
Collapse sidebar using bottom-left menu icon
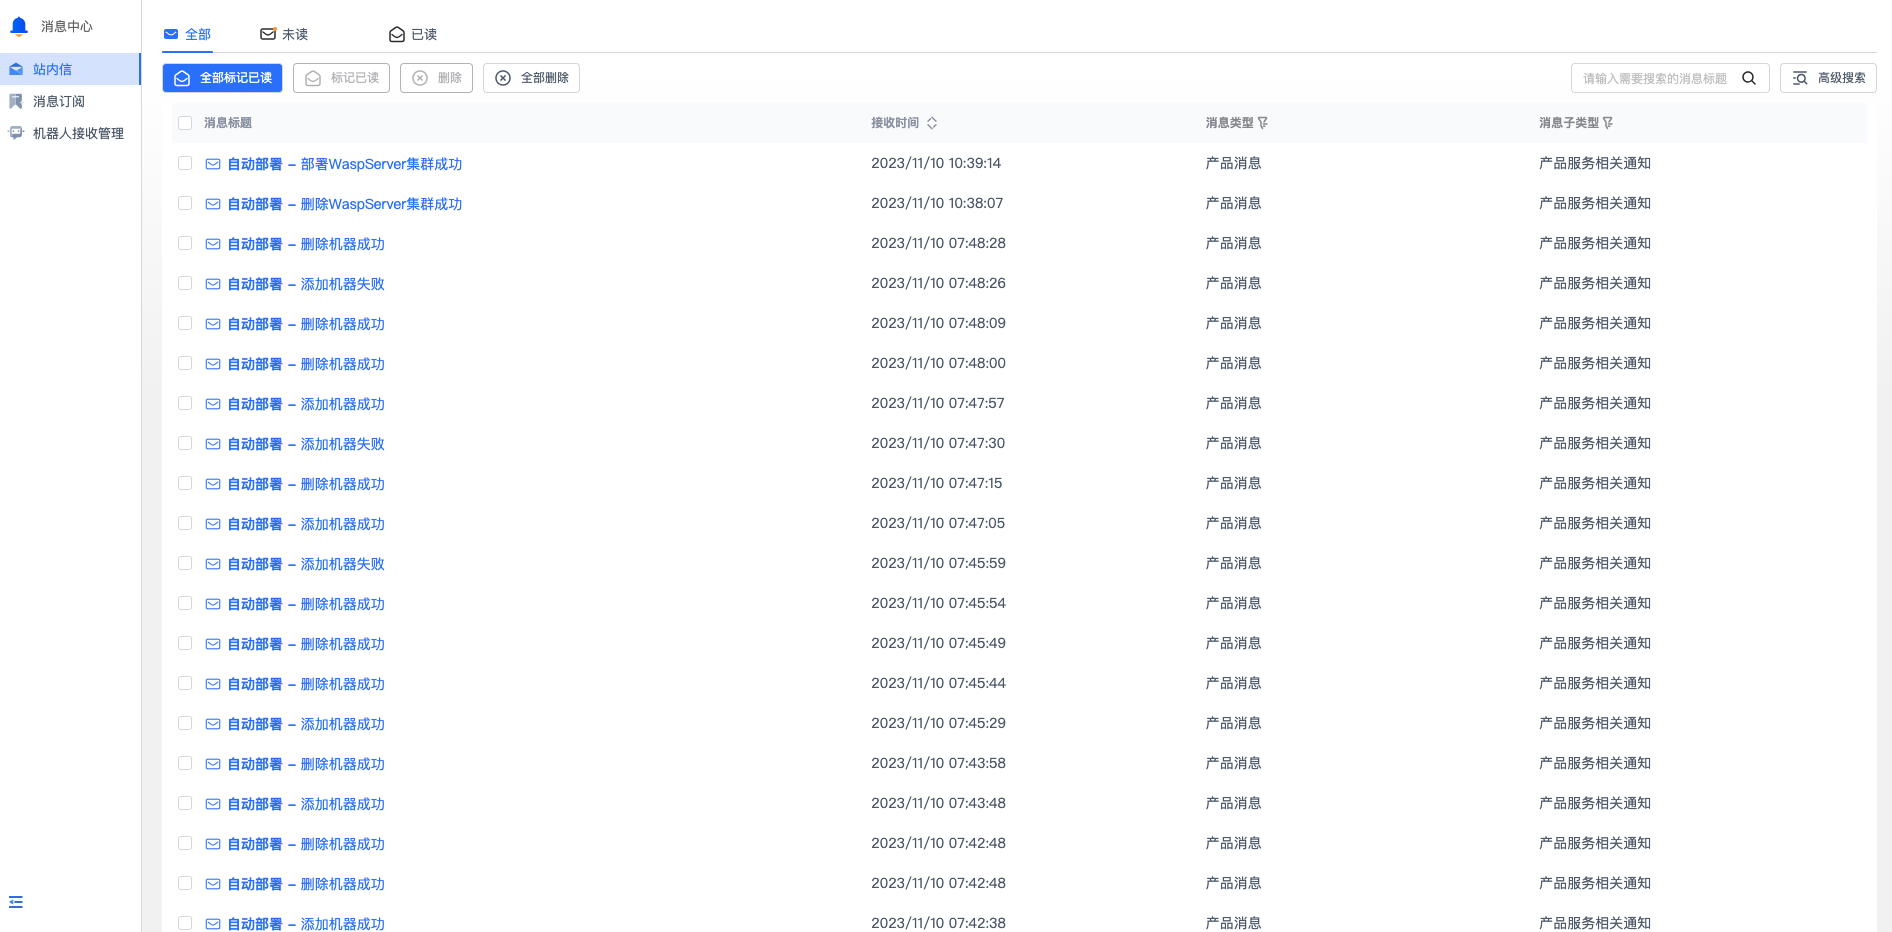pyautogui.click(x=16, y=902)
